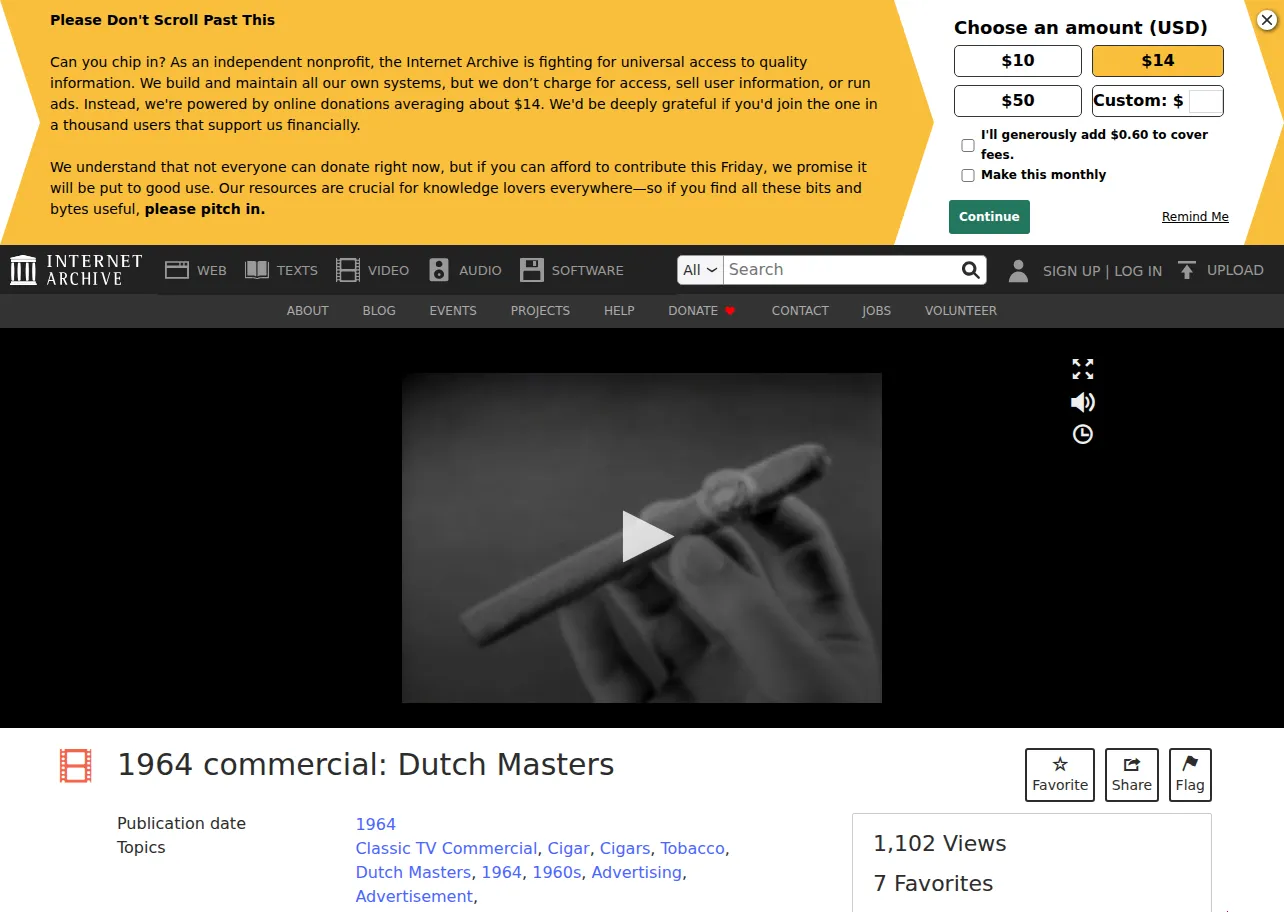
Task: Enter fullscreen video mode
Action: pos(1082,369)
